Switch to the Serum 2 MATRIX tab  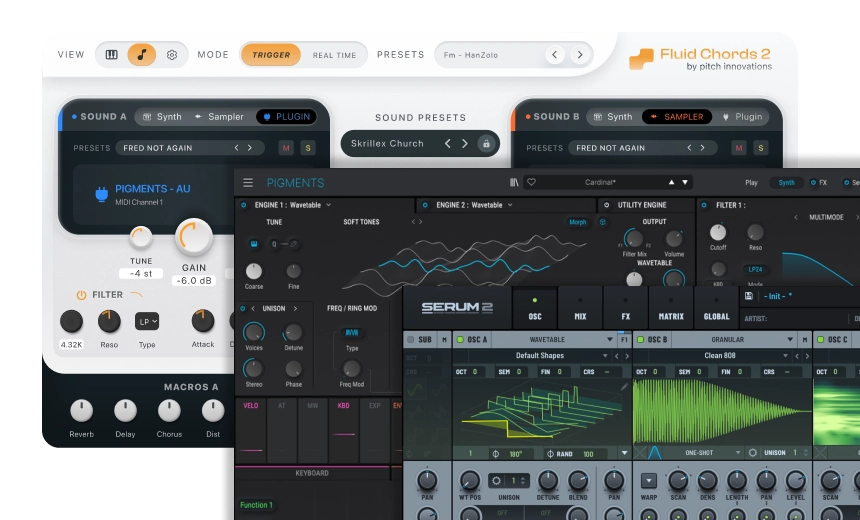pos(671,309)
